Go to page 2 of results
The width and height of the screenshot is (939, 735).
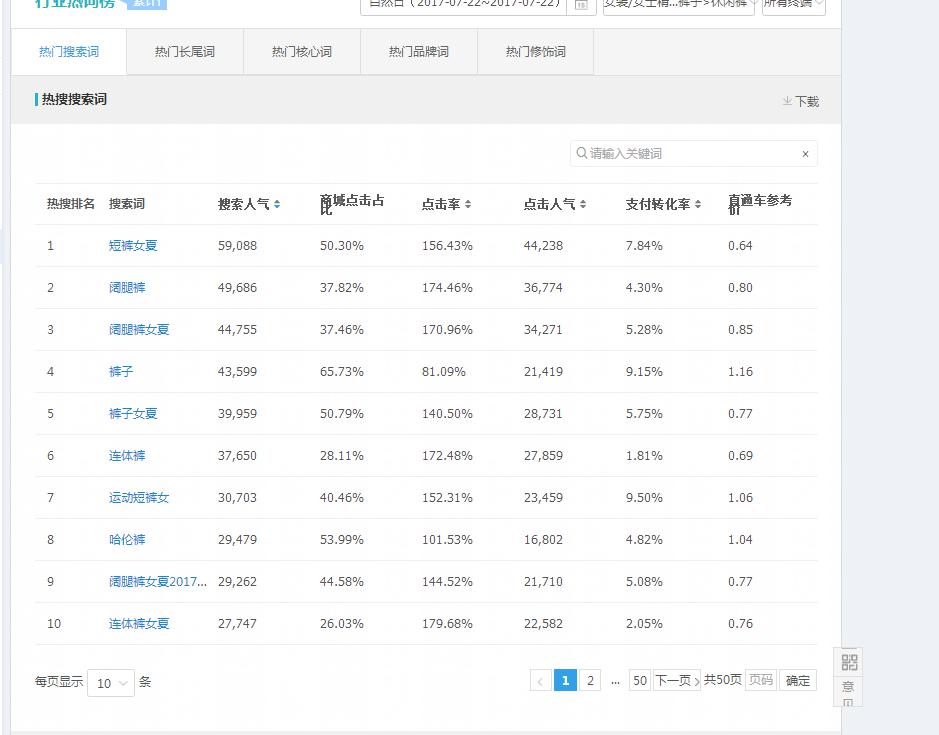point(591,681)
